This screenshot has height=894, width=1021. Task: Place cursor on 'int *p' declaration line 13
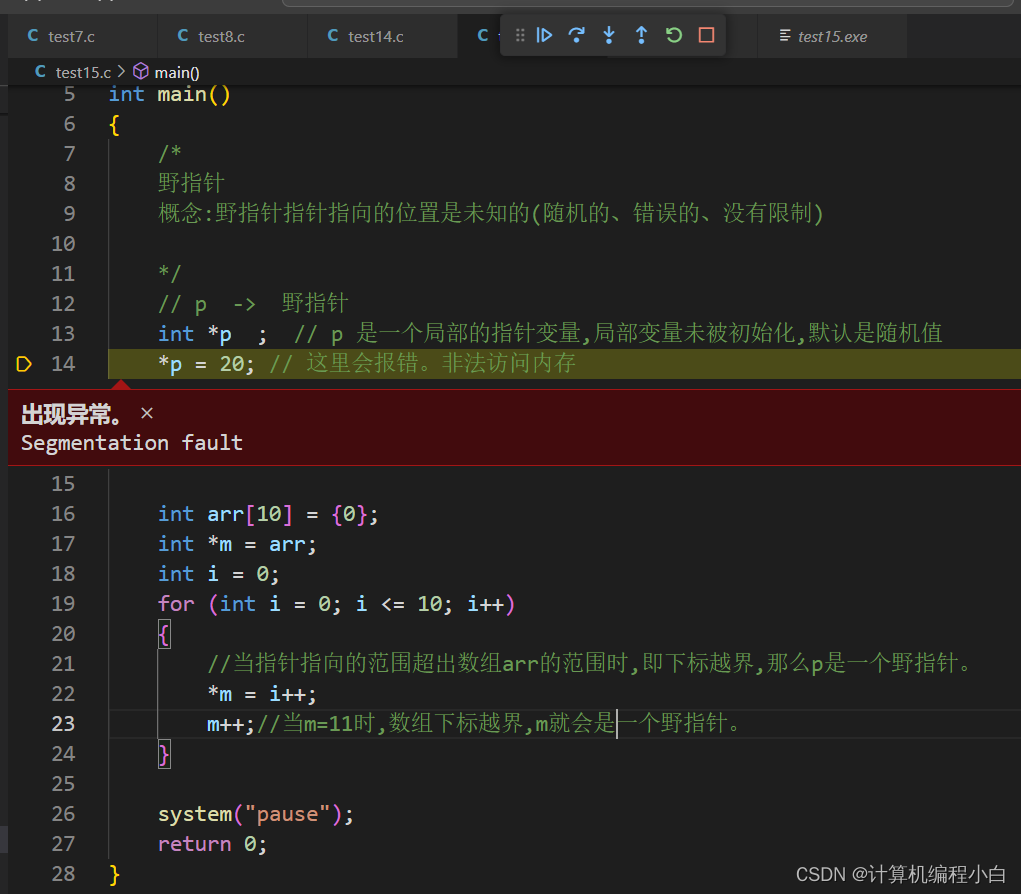[212, 334]
